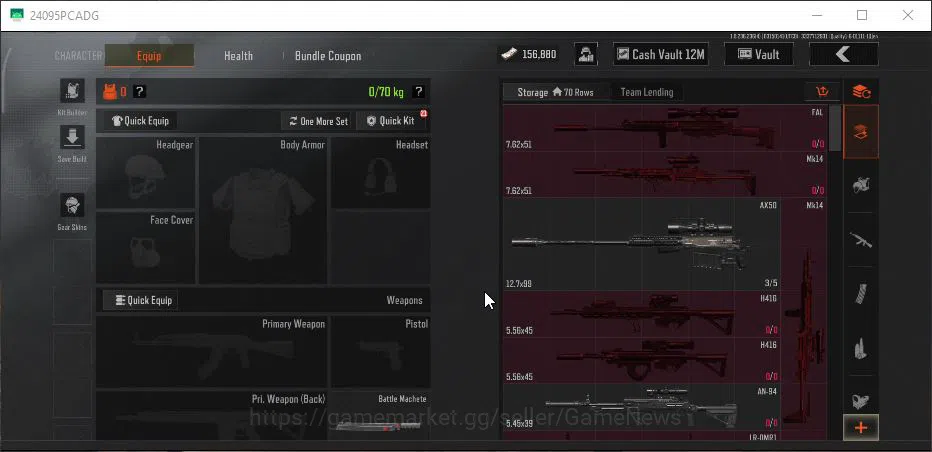Open the Team Lending tab
The width and height of the screenshot is (932, 452).
click(x=647, y=92)
